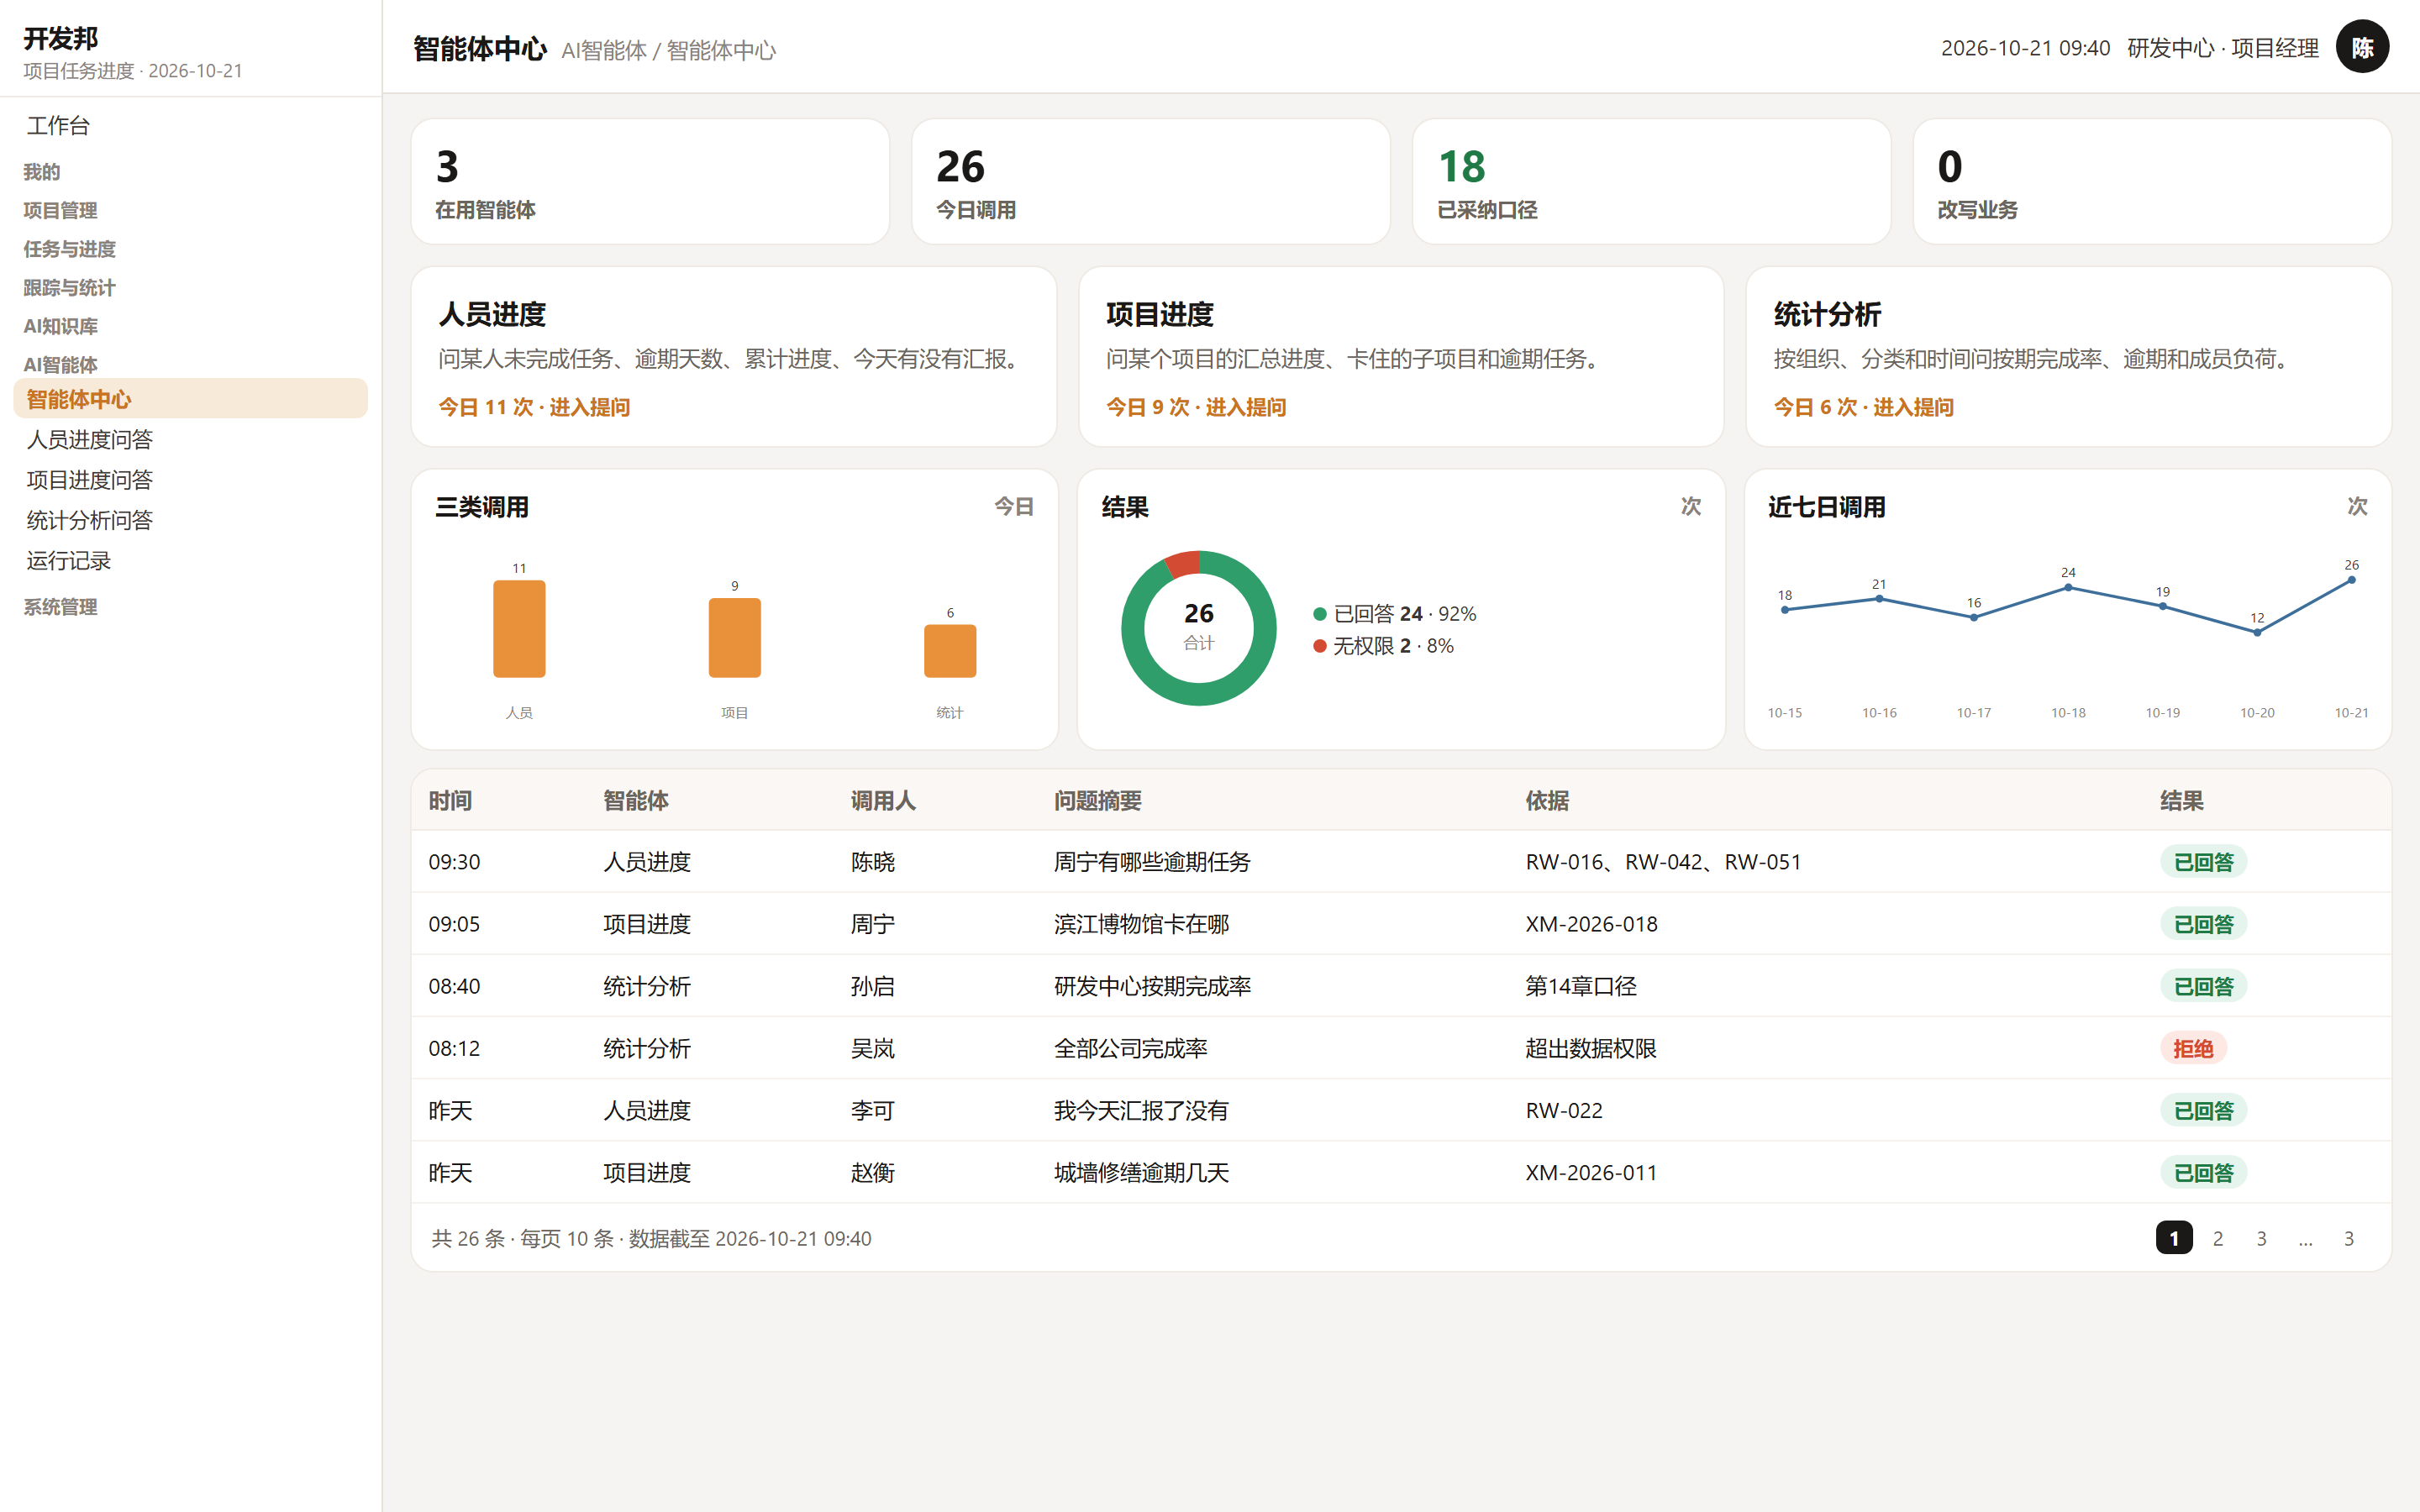Click 今日 9 次 · 进入提问 link
This screenshot has width=2420, height=1512.
pos(1196,407)
